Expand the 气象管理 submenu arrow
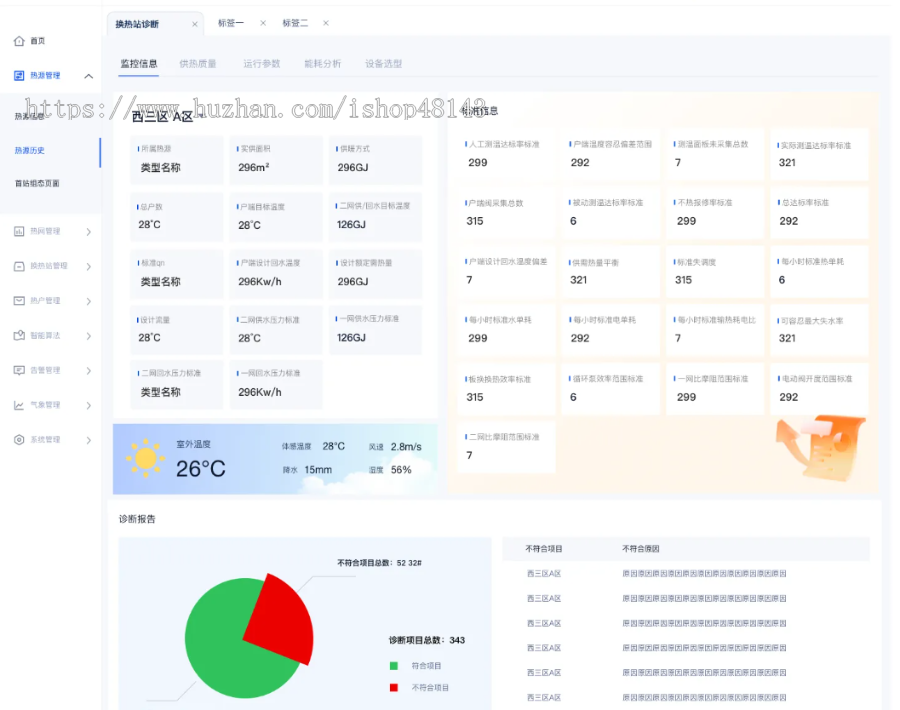This screenshot has width=900, height=710. pyautogui.click(x=88, y=406)
